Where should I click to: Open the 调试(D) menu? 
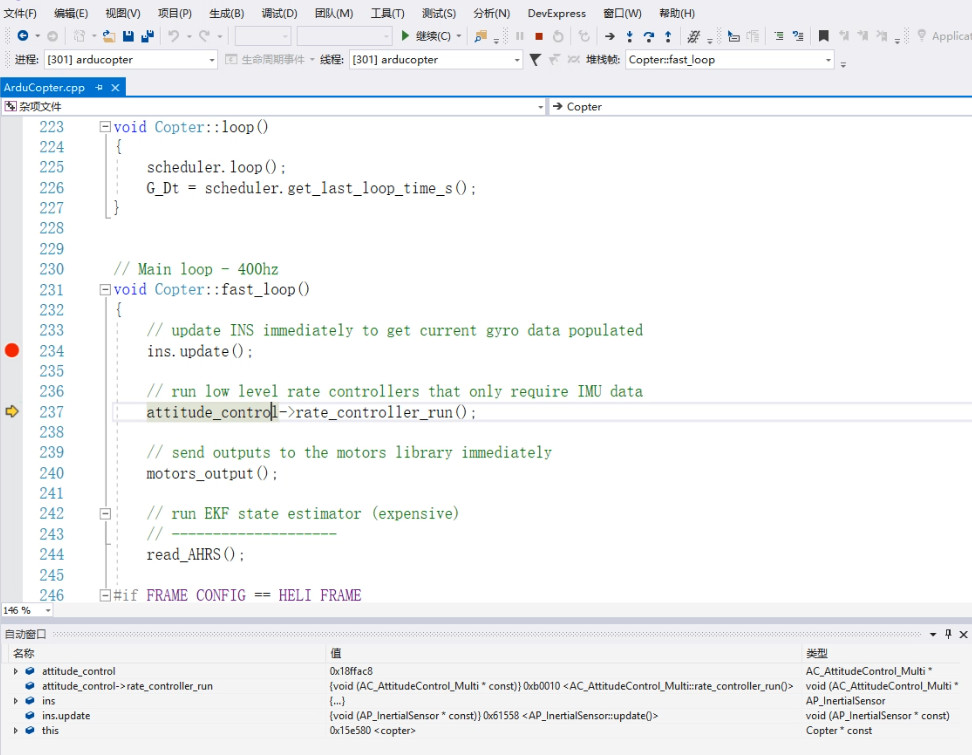[x=279, y=13]
